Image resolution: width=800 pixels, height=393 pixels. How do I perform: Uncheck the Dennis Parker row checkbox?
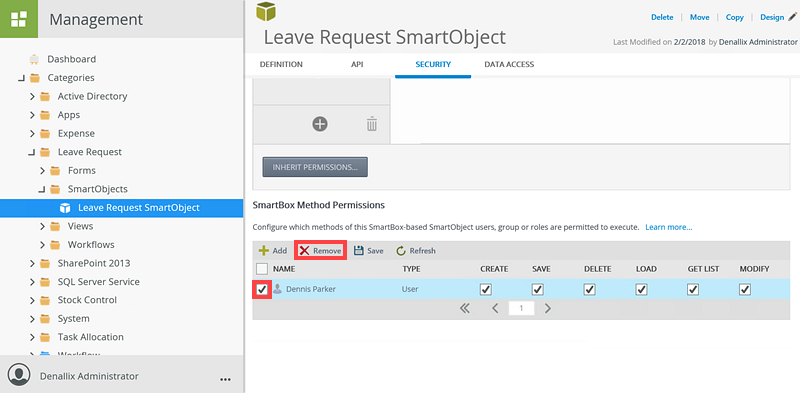tap(262, 289)
